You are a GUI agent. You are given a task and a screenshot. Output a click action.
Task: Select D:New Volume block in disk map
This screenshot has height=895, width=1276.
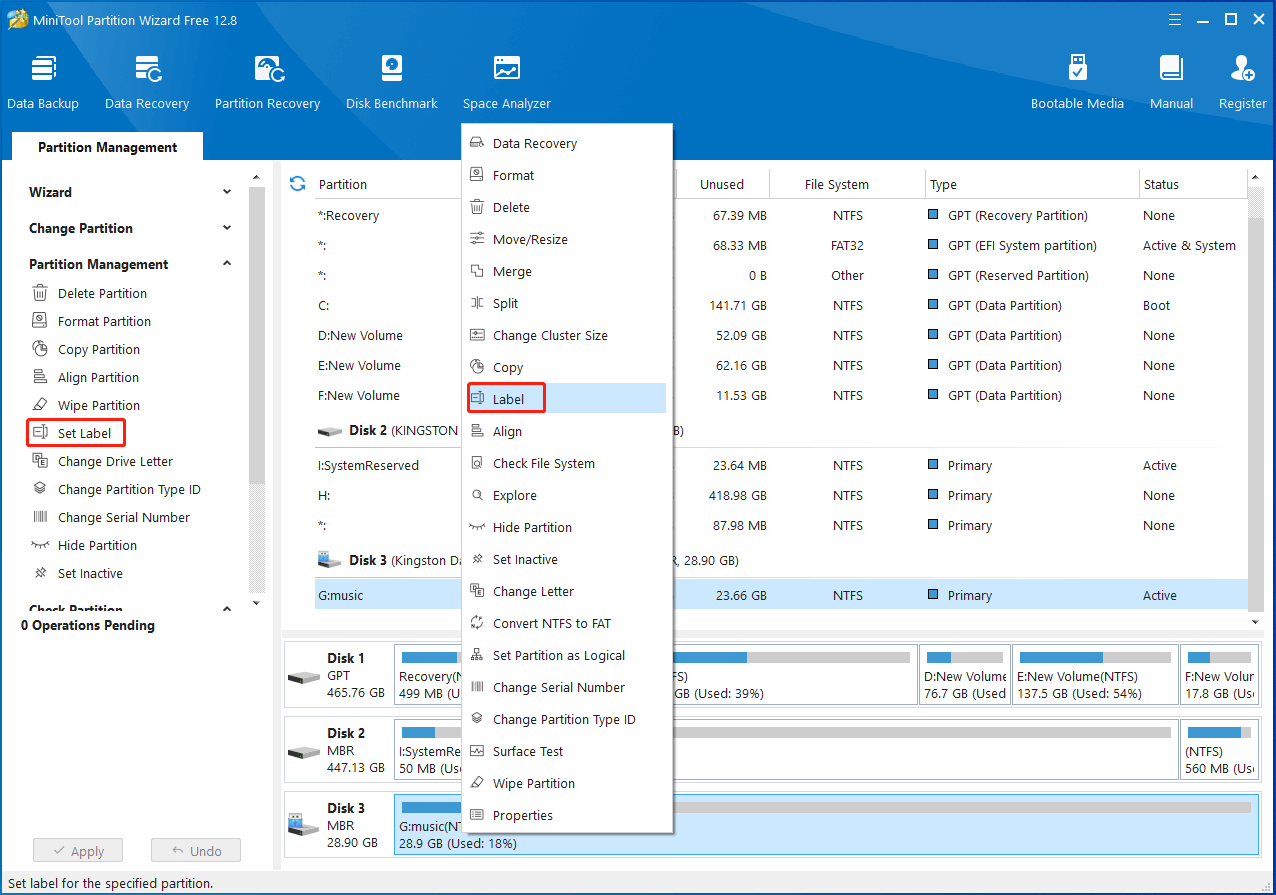[965, 675]
